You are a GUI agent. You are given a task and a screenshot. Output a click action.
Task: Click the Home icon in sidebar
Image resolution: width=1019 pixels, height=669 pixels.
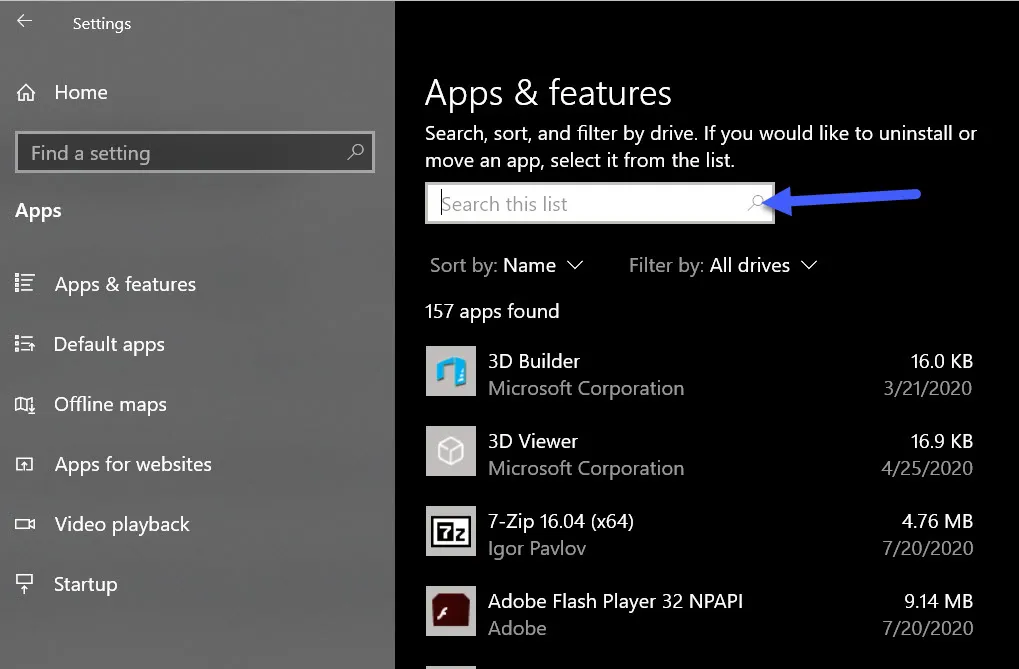tap(26, 93)
